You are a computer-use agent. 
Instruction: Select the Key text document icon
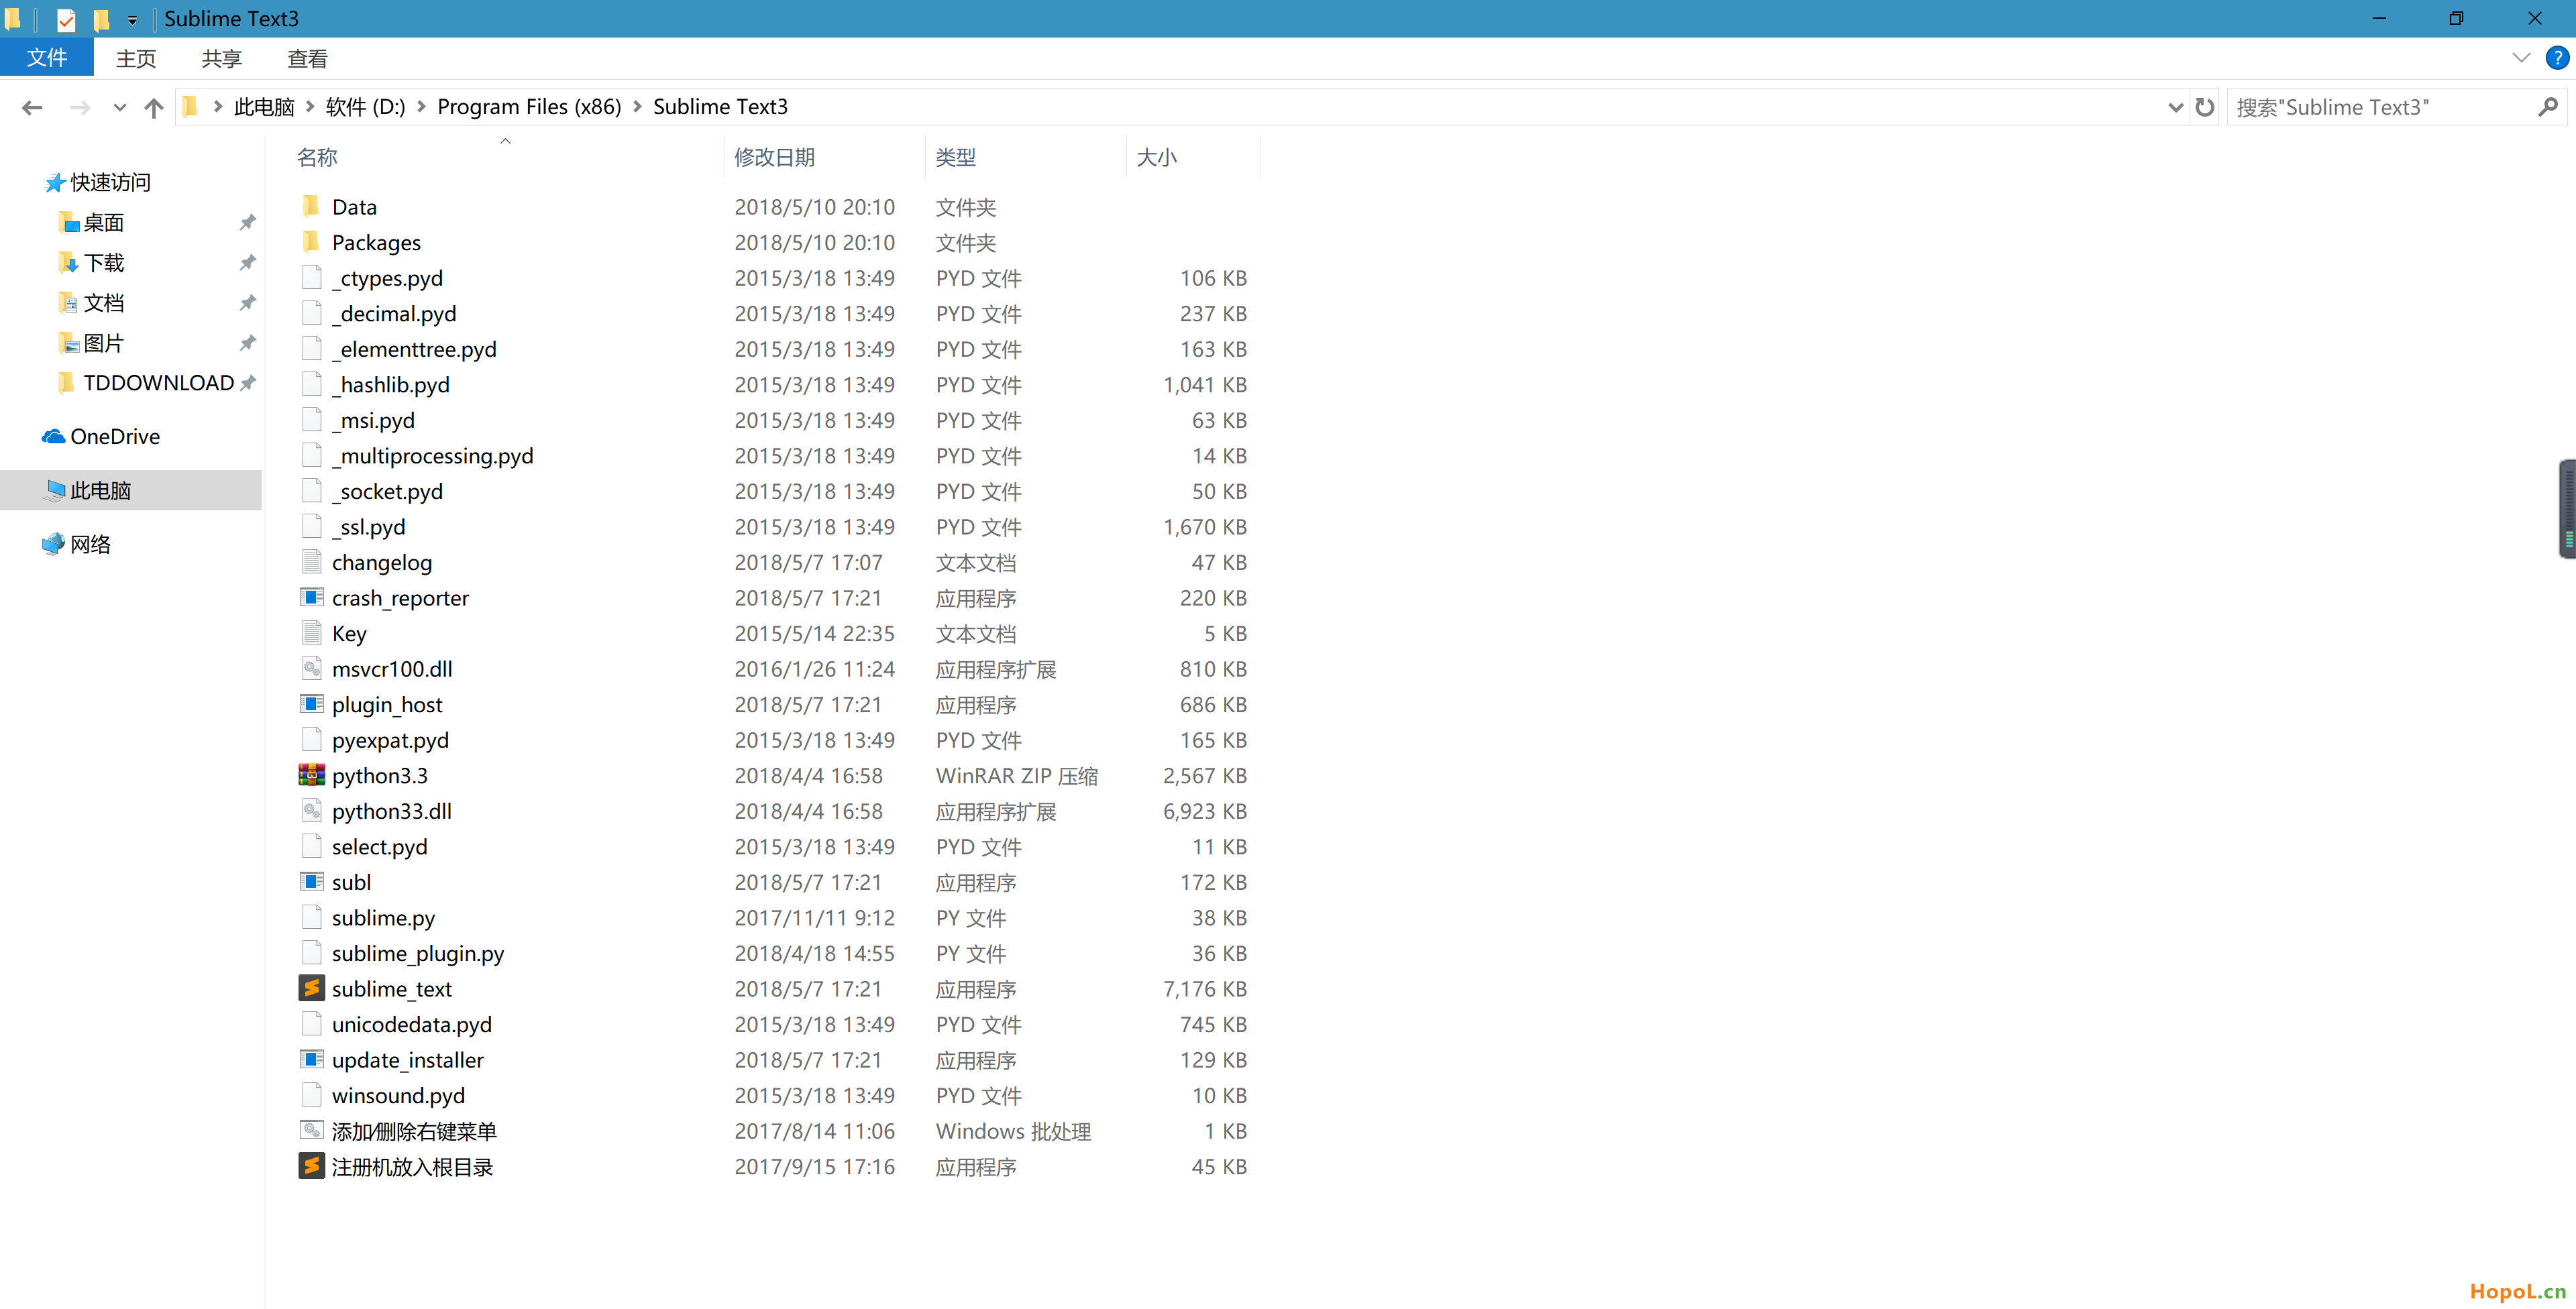pyautogui.click(x=311, y=633)
